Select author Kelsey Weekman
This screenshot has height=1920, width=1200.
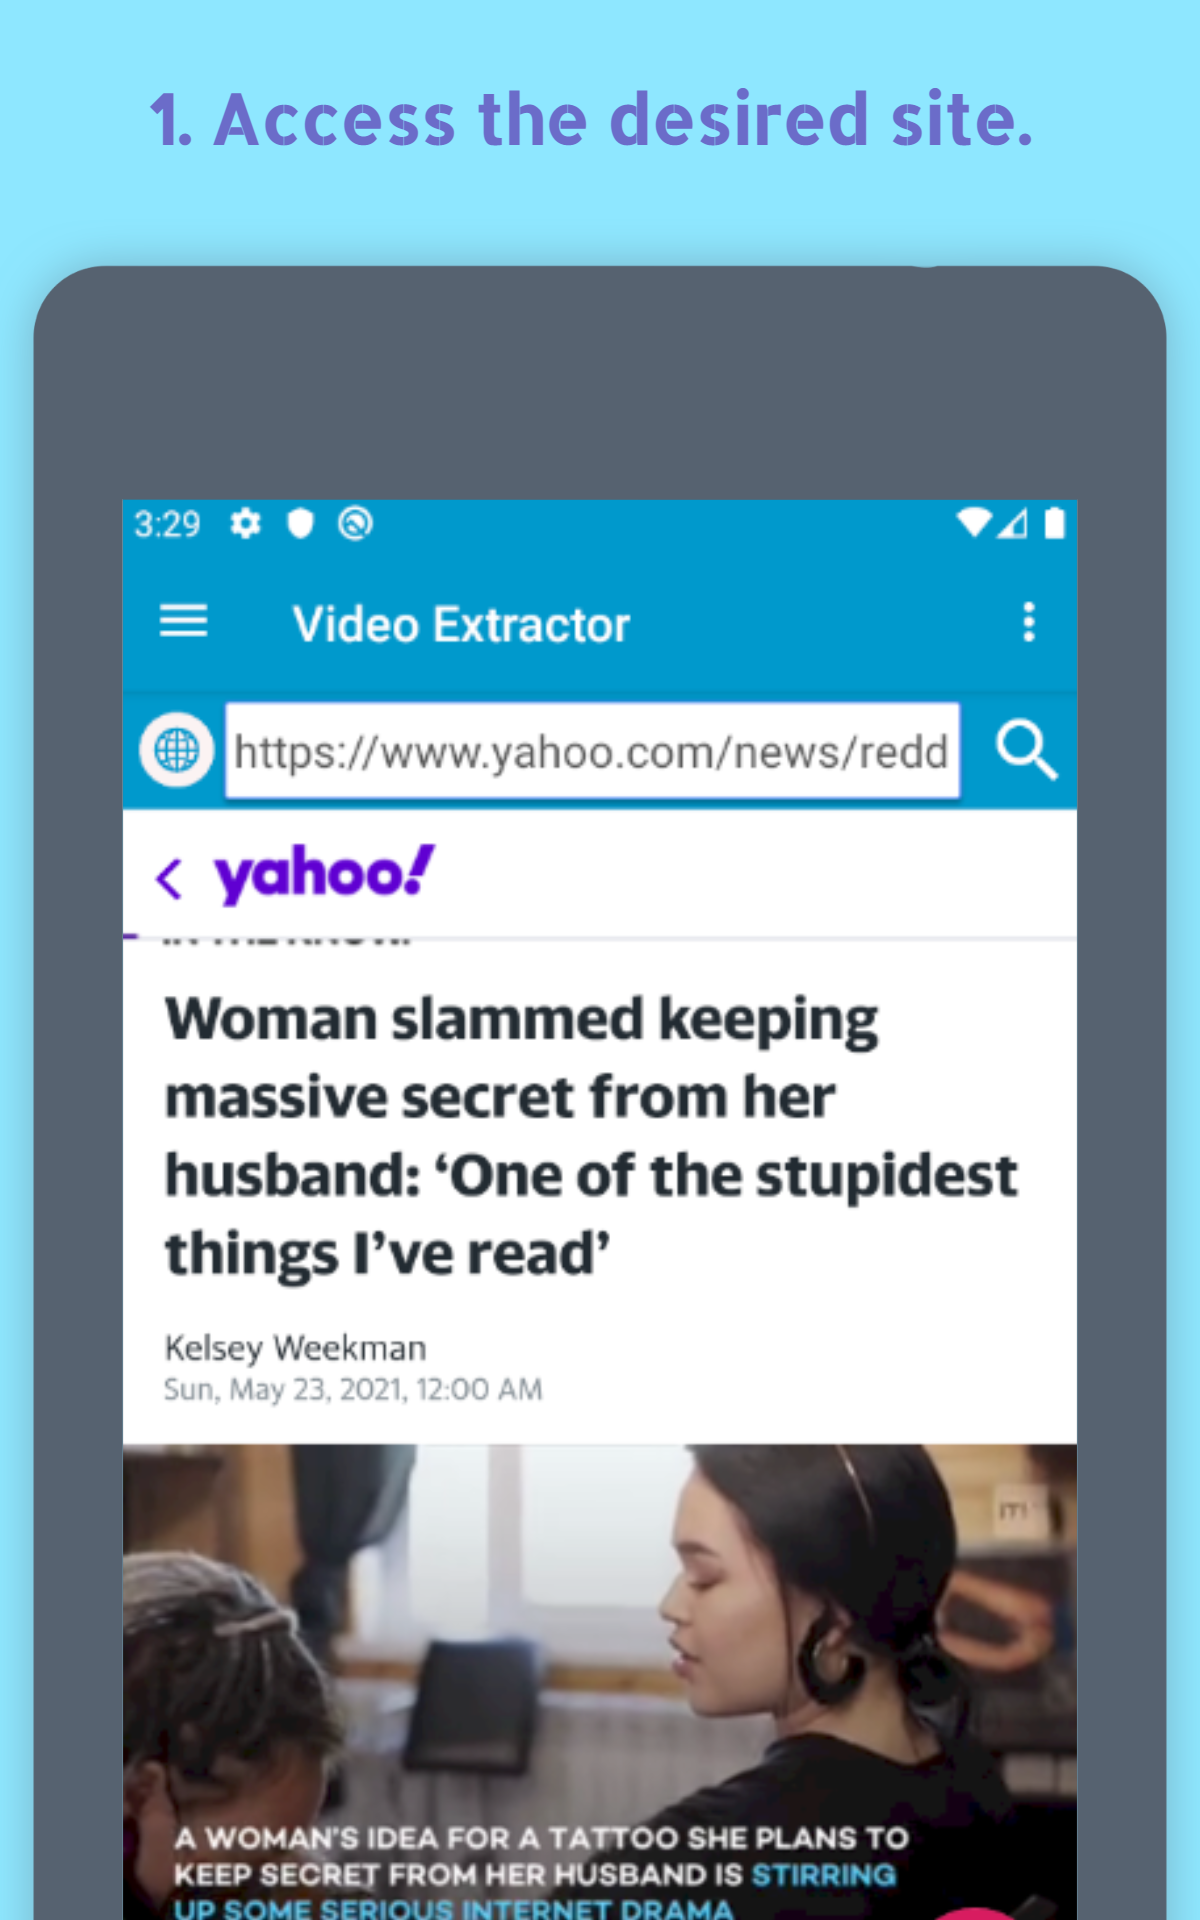click(x=296, y=1348)
